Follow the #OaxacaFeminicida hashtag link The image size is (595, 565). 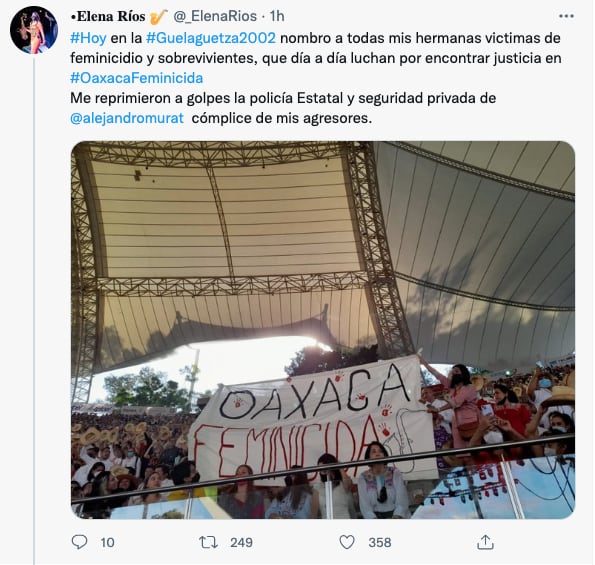[137, 78]
